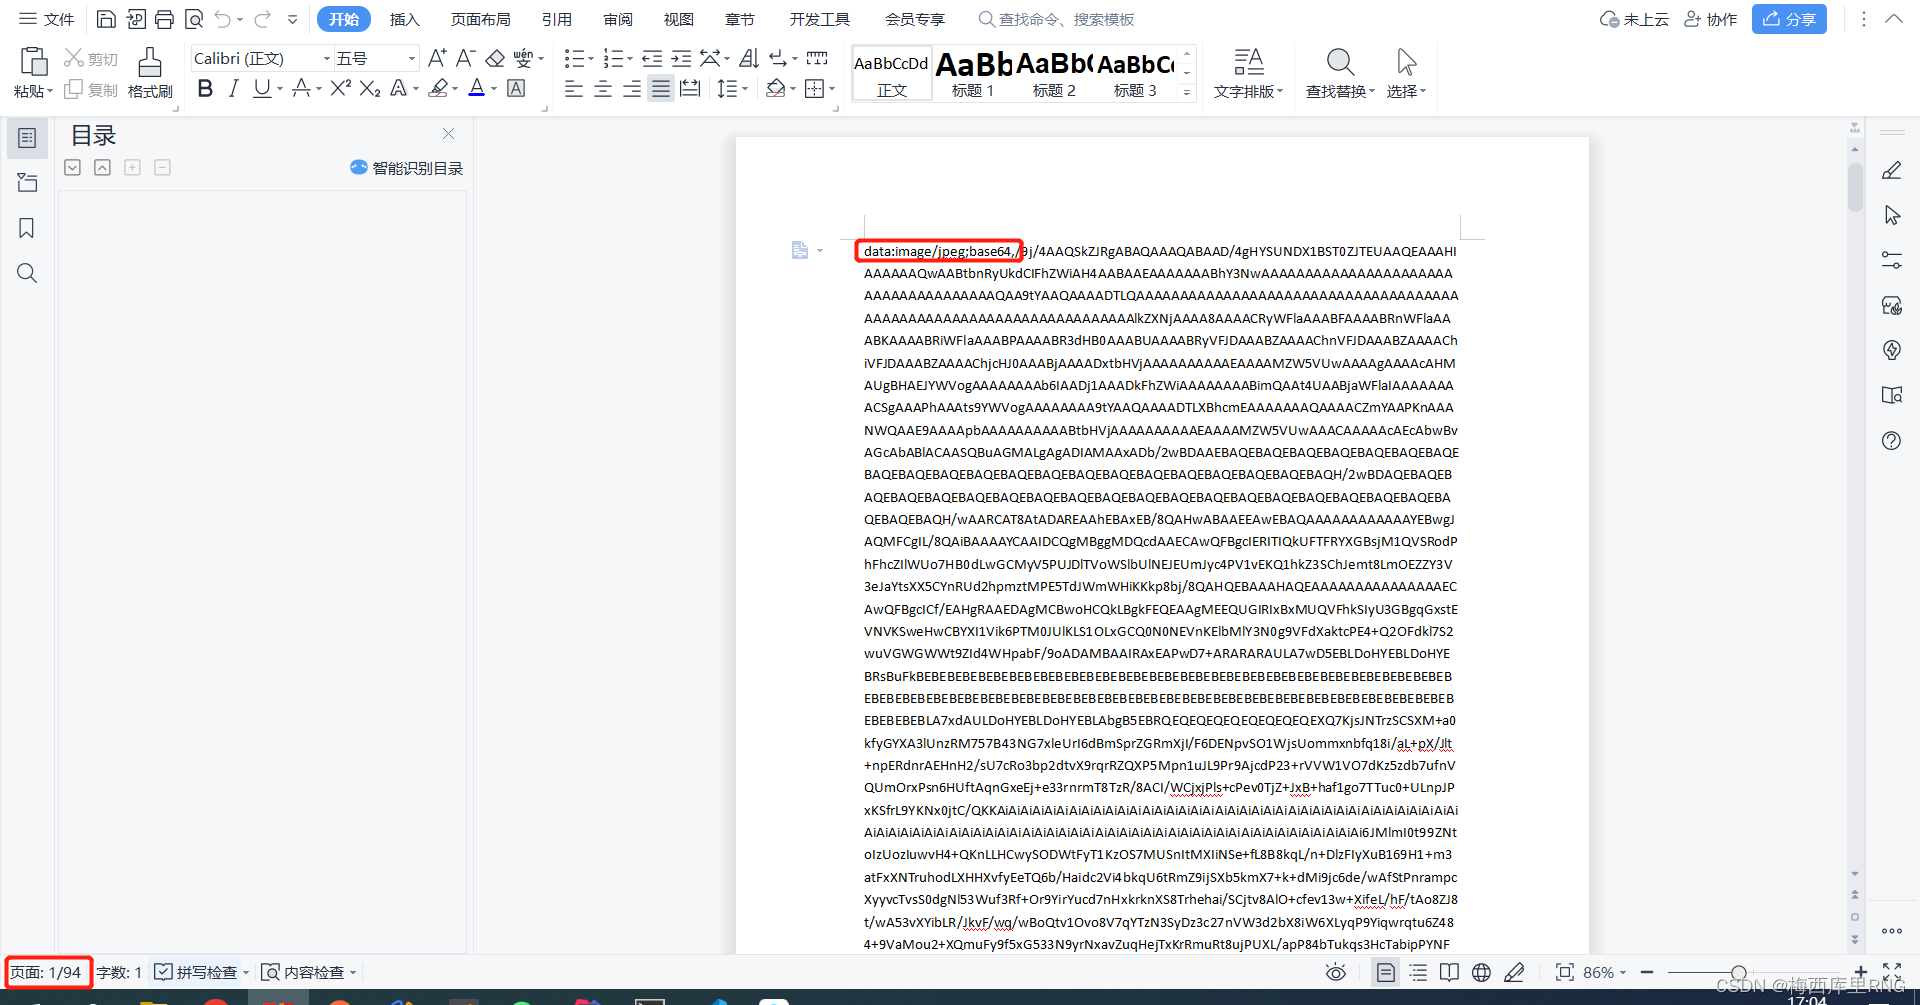Click the character border icon

(516, 89)
